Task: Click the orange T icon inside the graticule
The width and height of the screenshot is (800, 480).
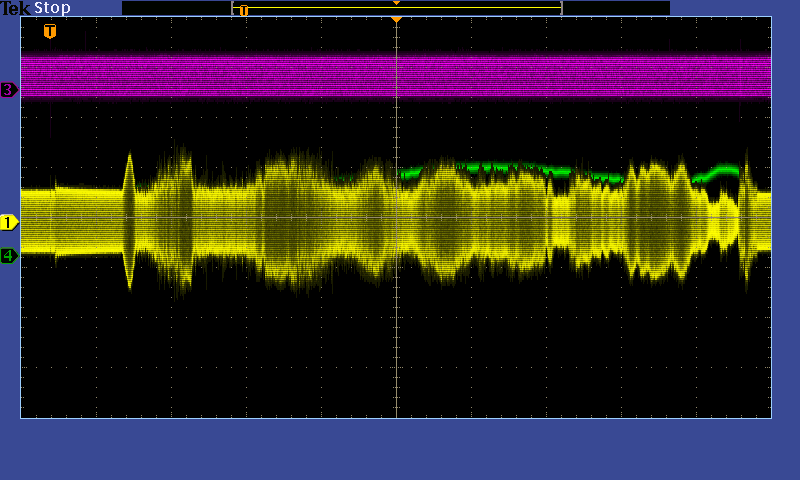Action: point(50,31)
